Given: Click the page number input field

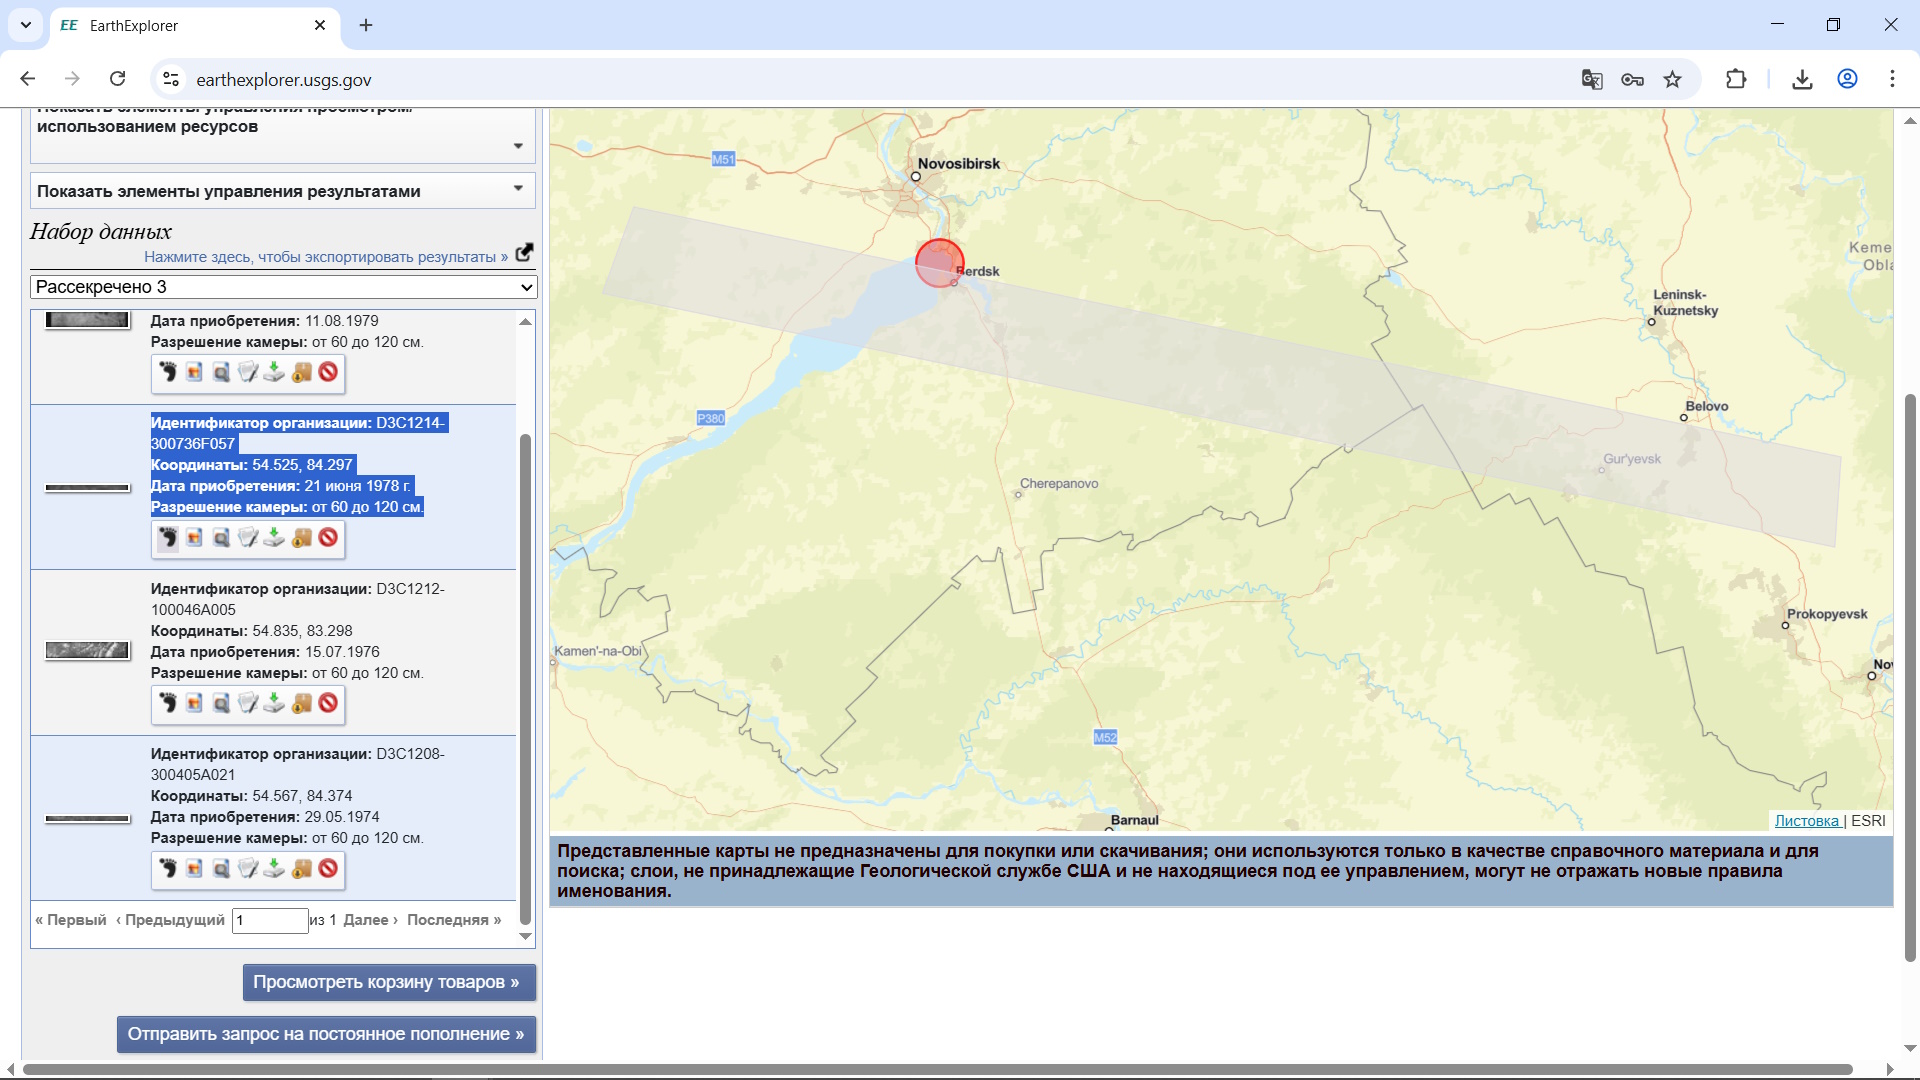Looking at the screenshot, I should coord(270,920).
